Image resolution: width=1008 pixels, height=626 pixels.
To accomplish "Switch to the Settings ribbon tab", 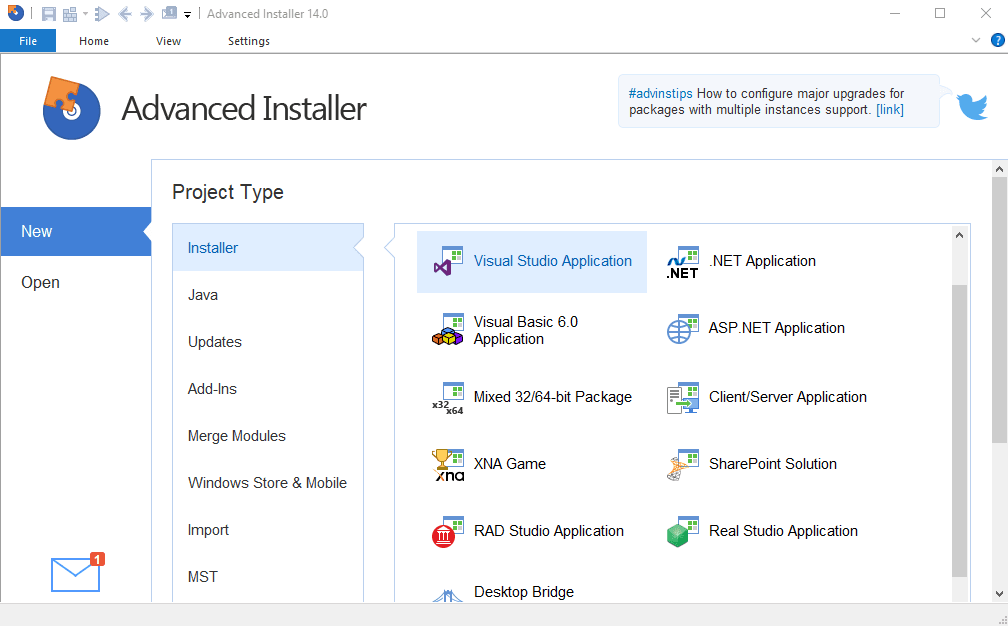I will 248,41.
